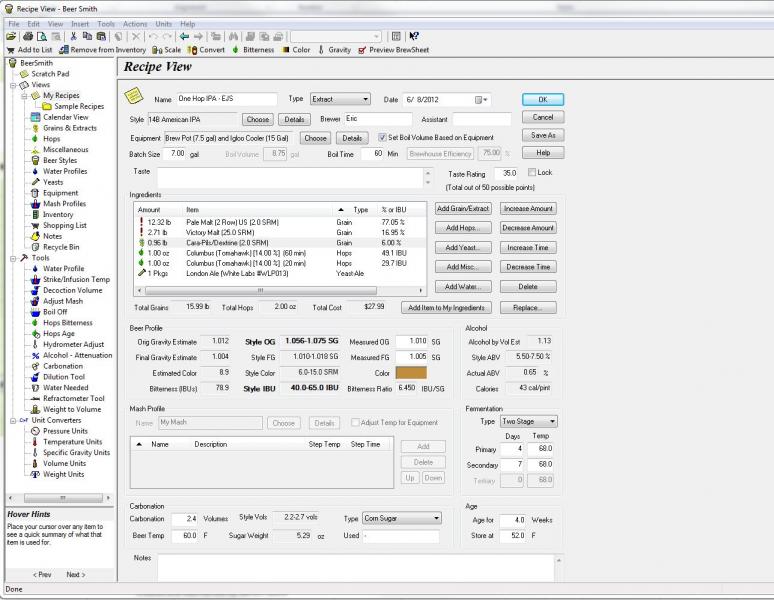This screenshot has width=774, height=600.
Task: Click Next in Hover Hints panel
Action: [76, 574]
